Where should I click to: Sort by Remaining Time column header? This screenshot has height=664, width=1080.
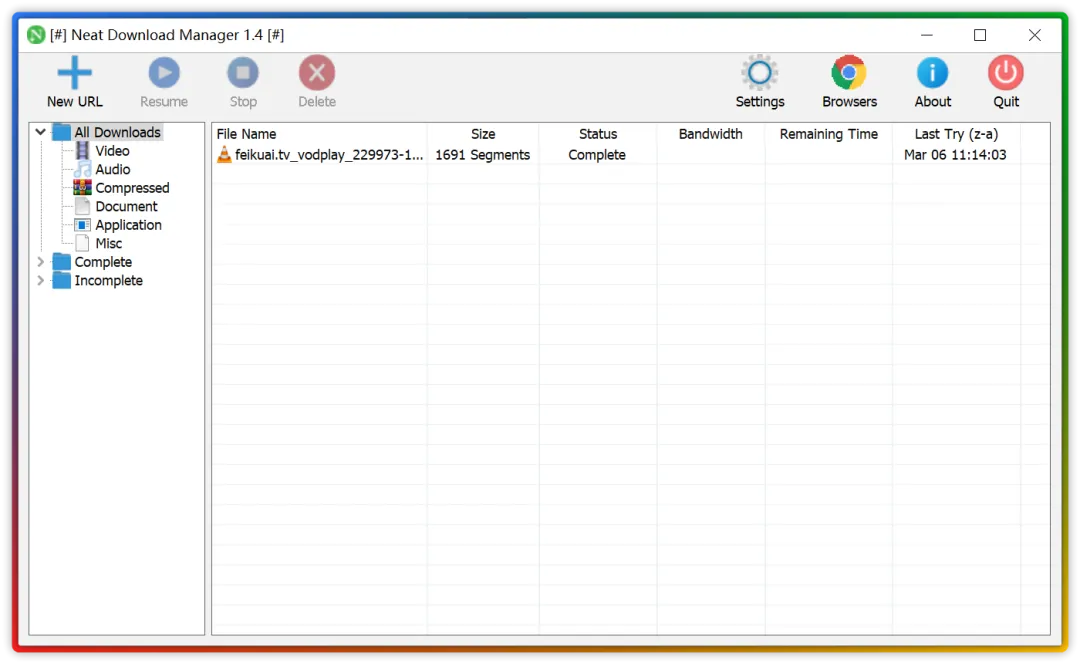829,134
